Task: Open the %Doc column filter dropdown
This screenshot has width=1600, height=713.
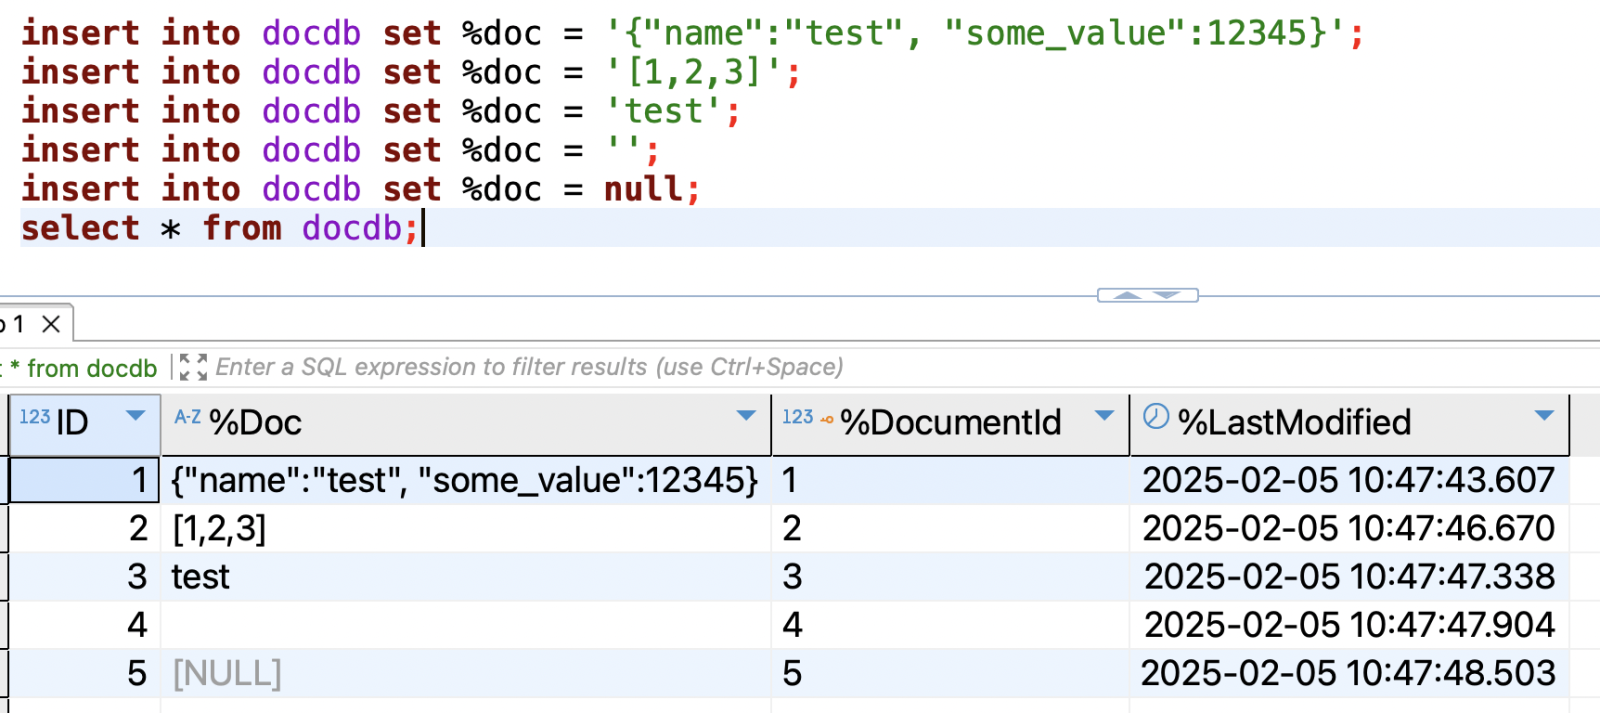Action: click(746, 416)
